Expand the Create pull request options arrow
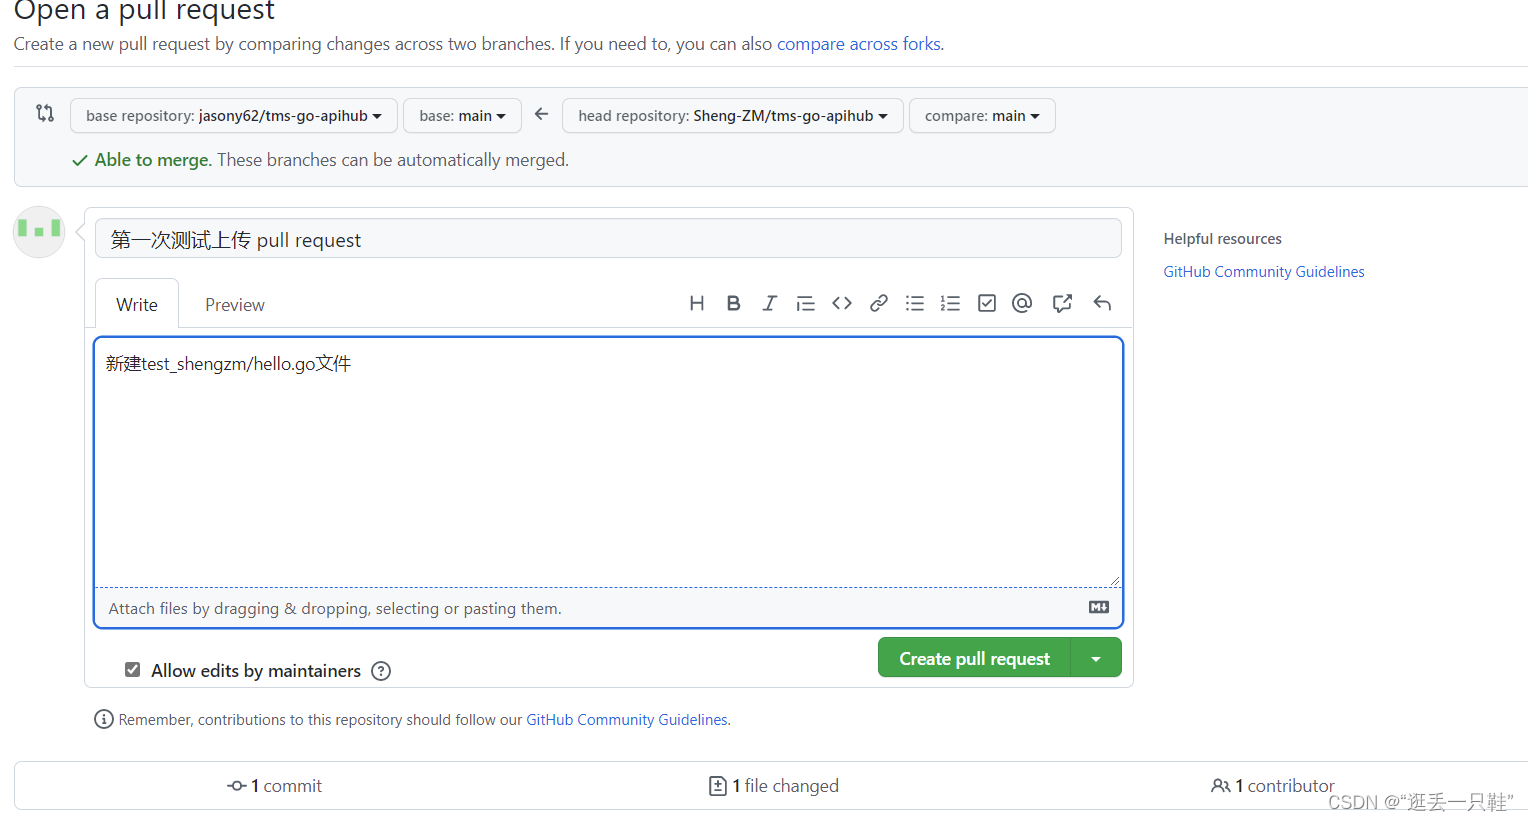The width and height of the screenshot is (1528, 821). (x=1096, y=658)
